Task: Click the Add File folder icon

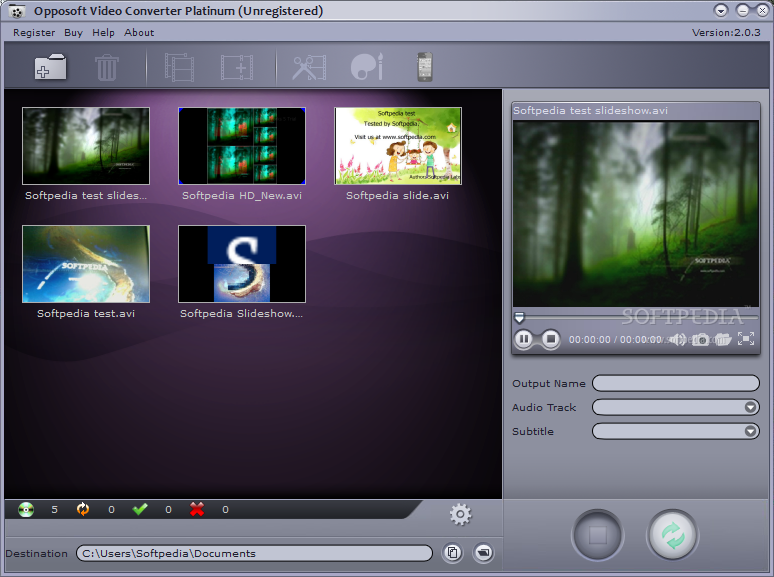Action: (x=50, y=67)
